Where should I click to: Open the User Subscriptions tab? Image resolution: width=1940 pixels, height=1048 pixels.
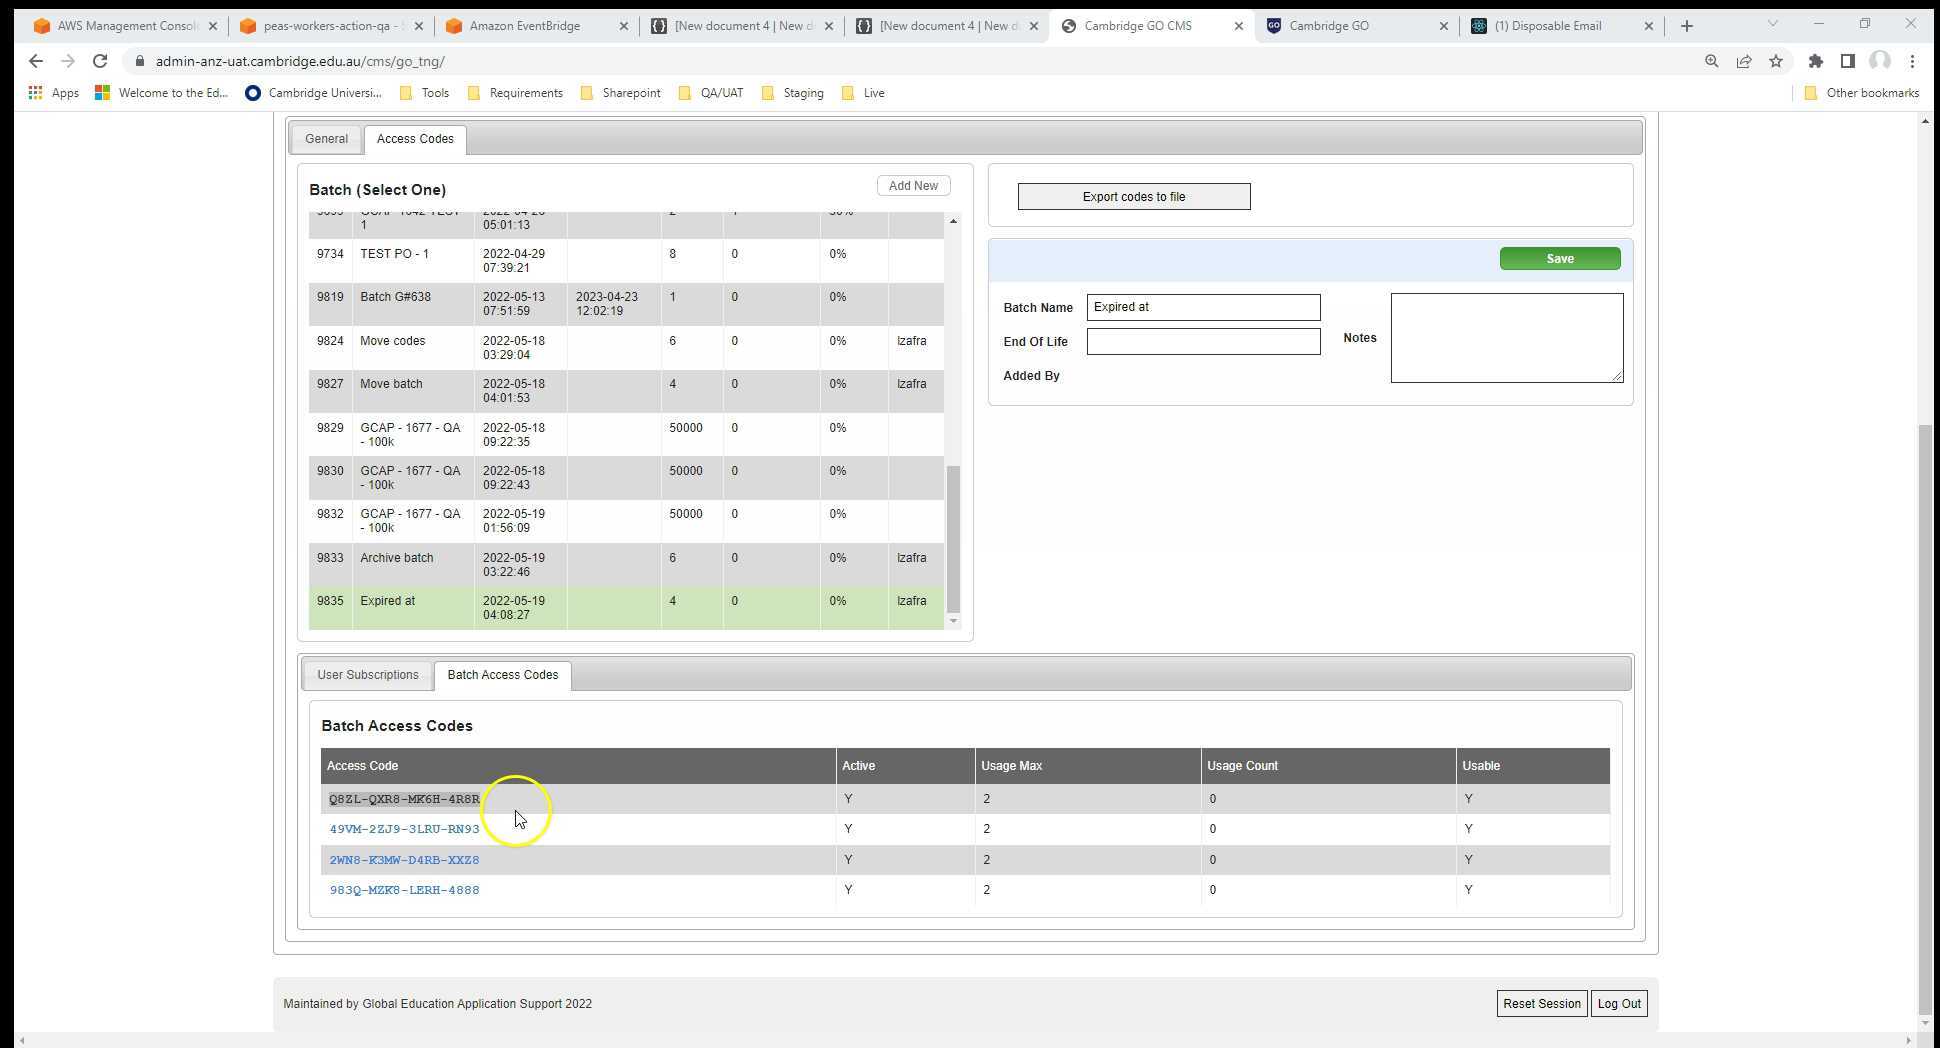coord(367,674)
